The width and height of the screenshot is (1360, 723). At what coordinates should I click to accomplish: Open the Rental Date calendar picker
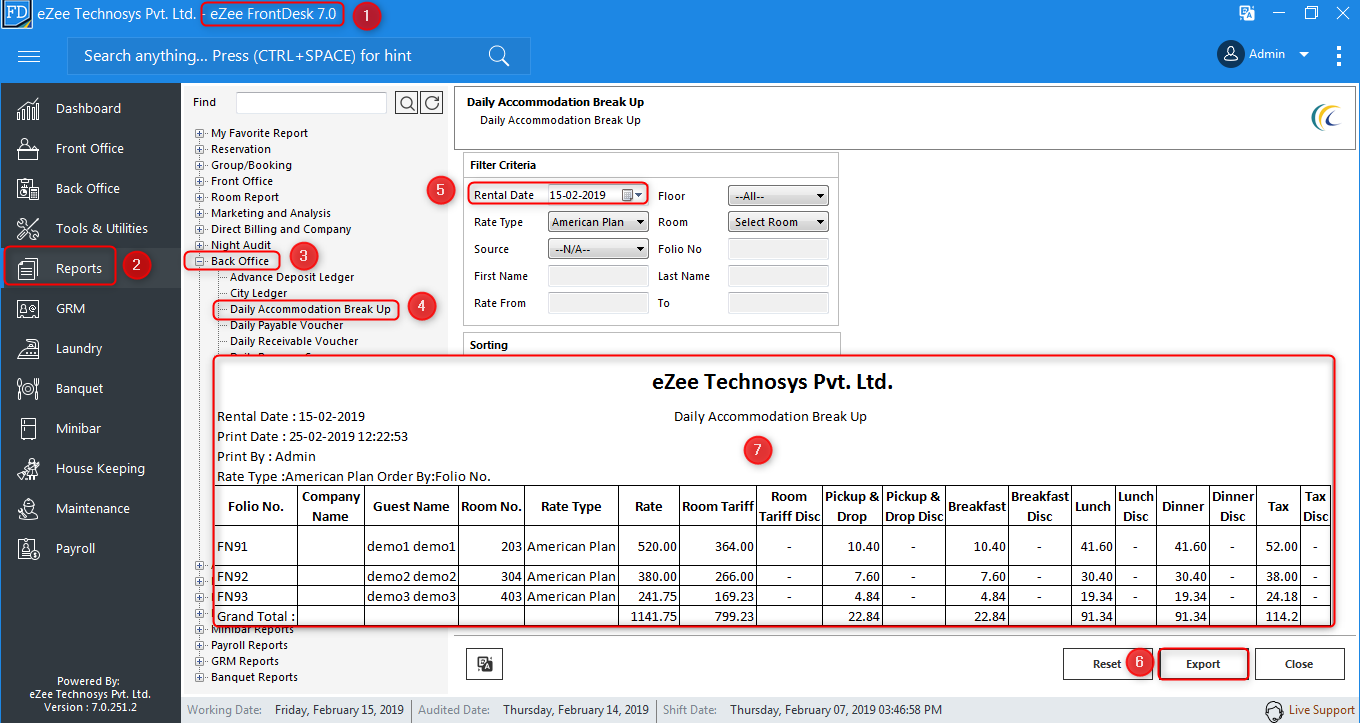pyautogui.click(x=632, y=195)
